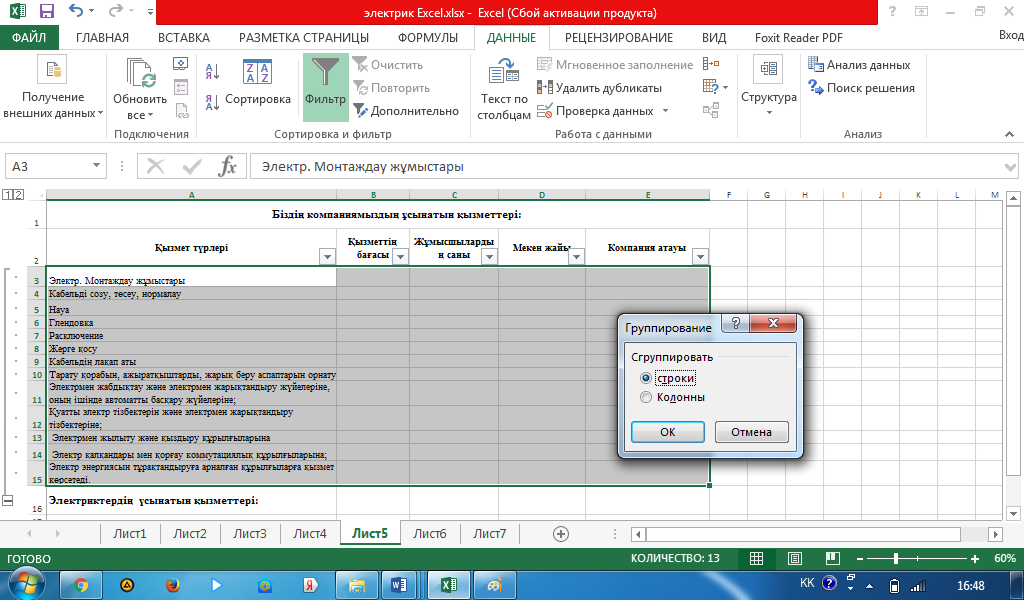Viewport: 1024px width, 600px height.
Task: Click the Refresh All icon
Action: tap(140, 74)
